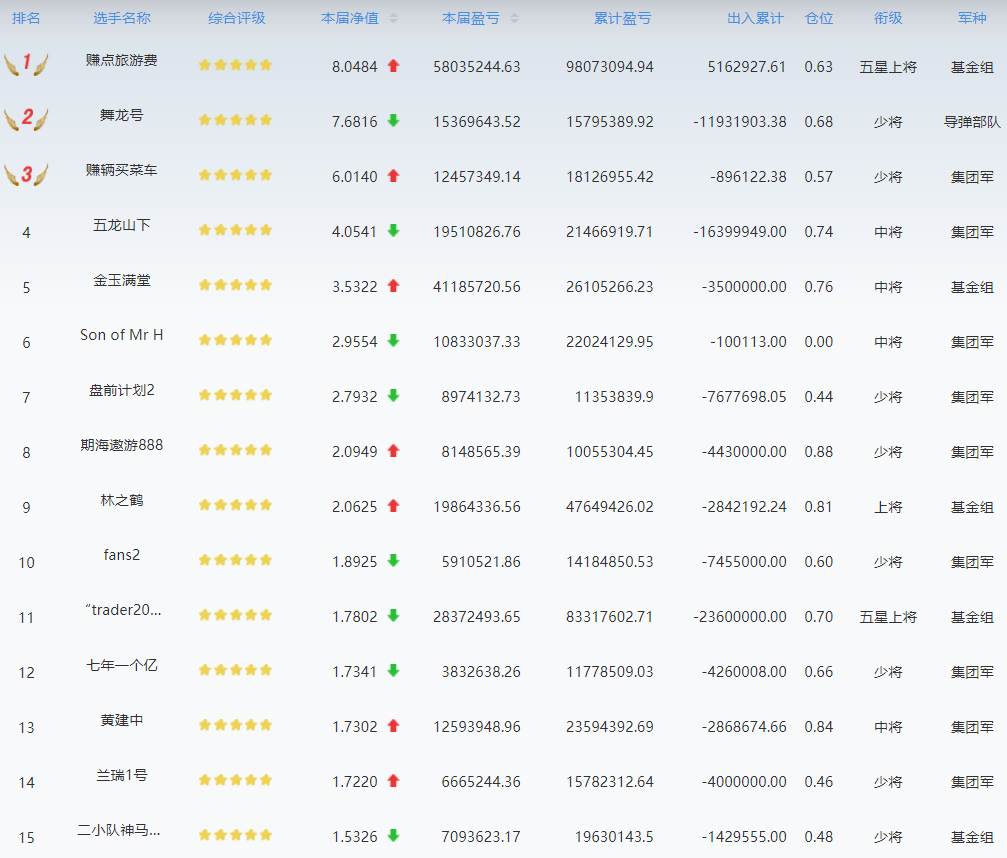
Task: Click star rating for 林之鹤
Action: (x=236, y=505)
